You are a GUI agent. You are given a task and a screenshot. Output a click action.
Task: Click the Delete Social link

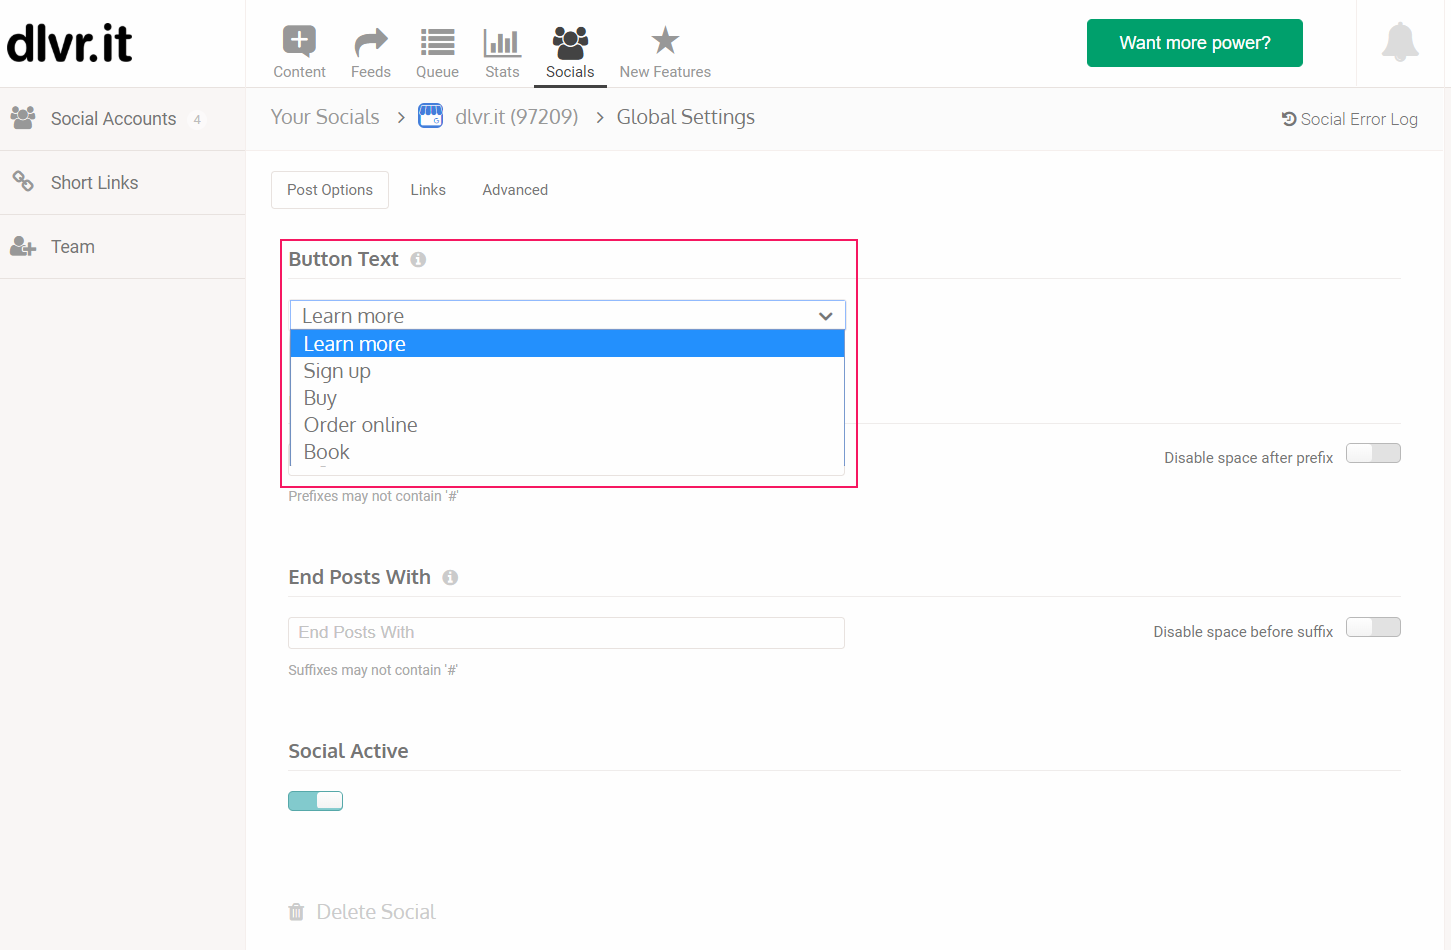(x=376, y=912)
